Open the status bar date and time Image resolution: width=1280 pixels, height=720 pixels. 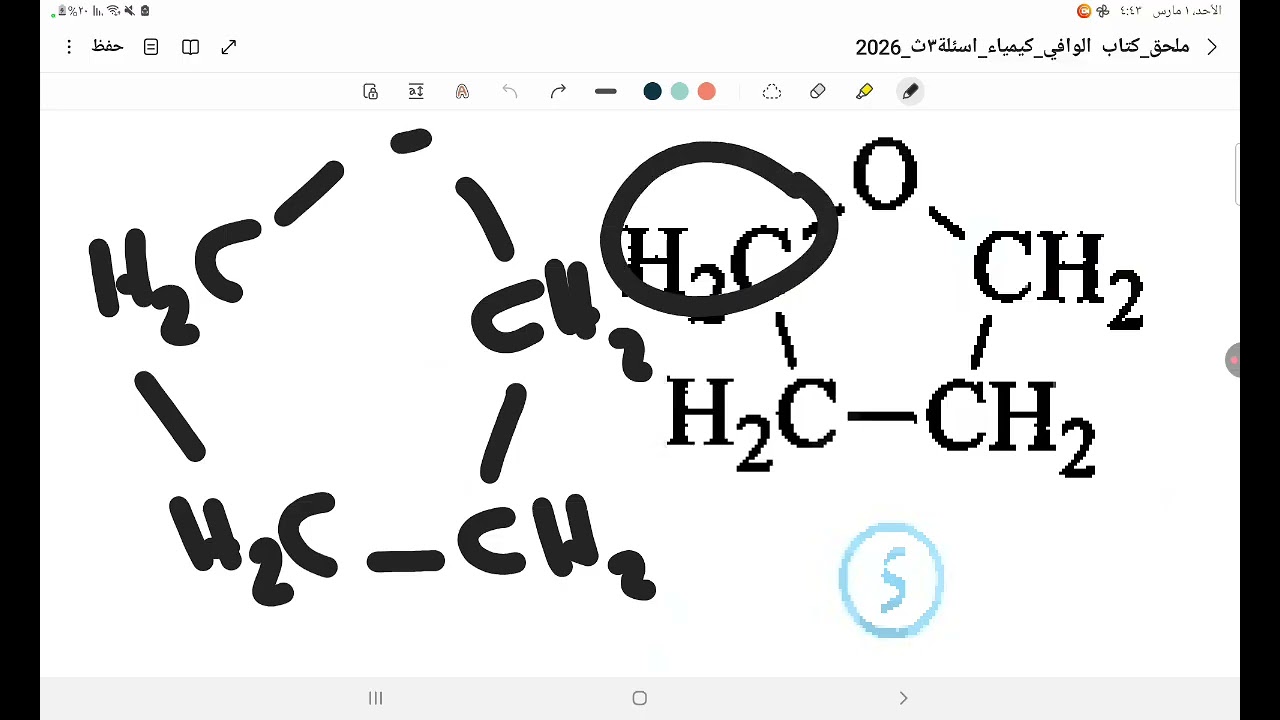pyautogui.click(x=1170, y=11)
